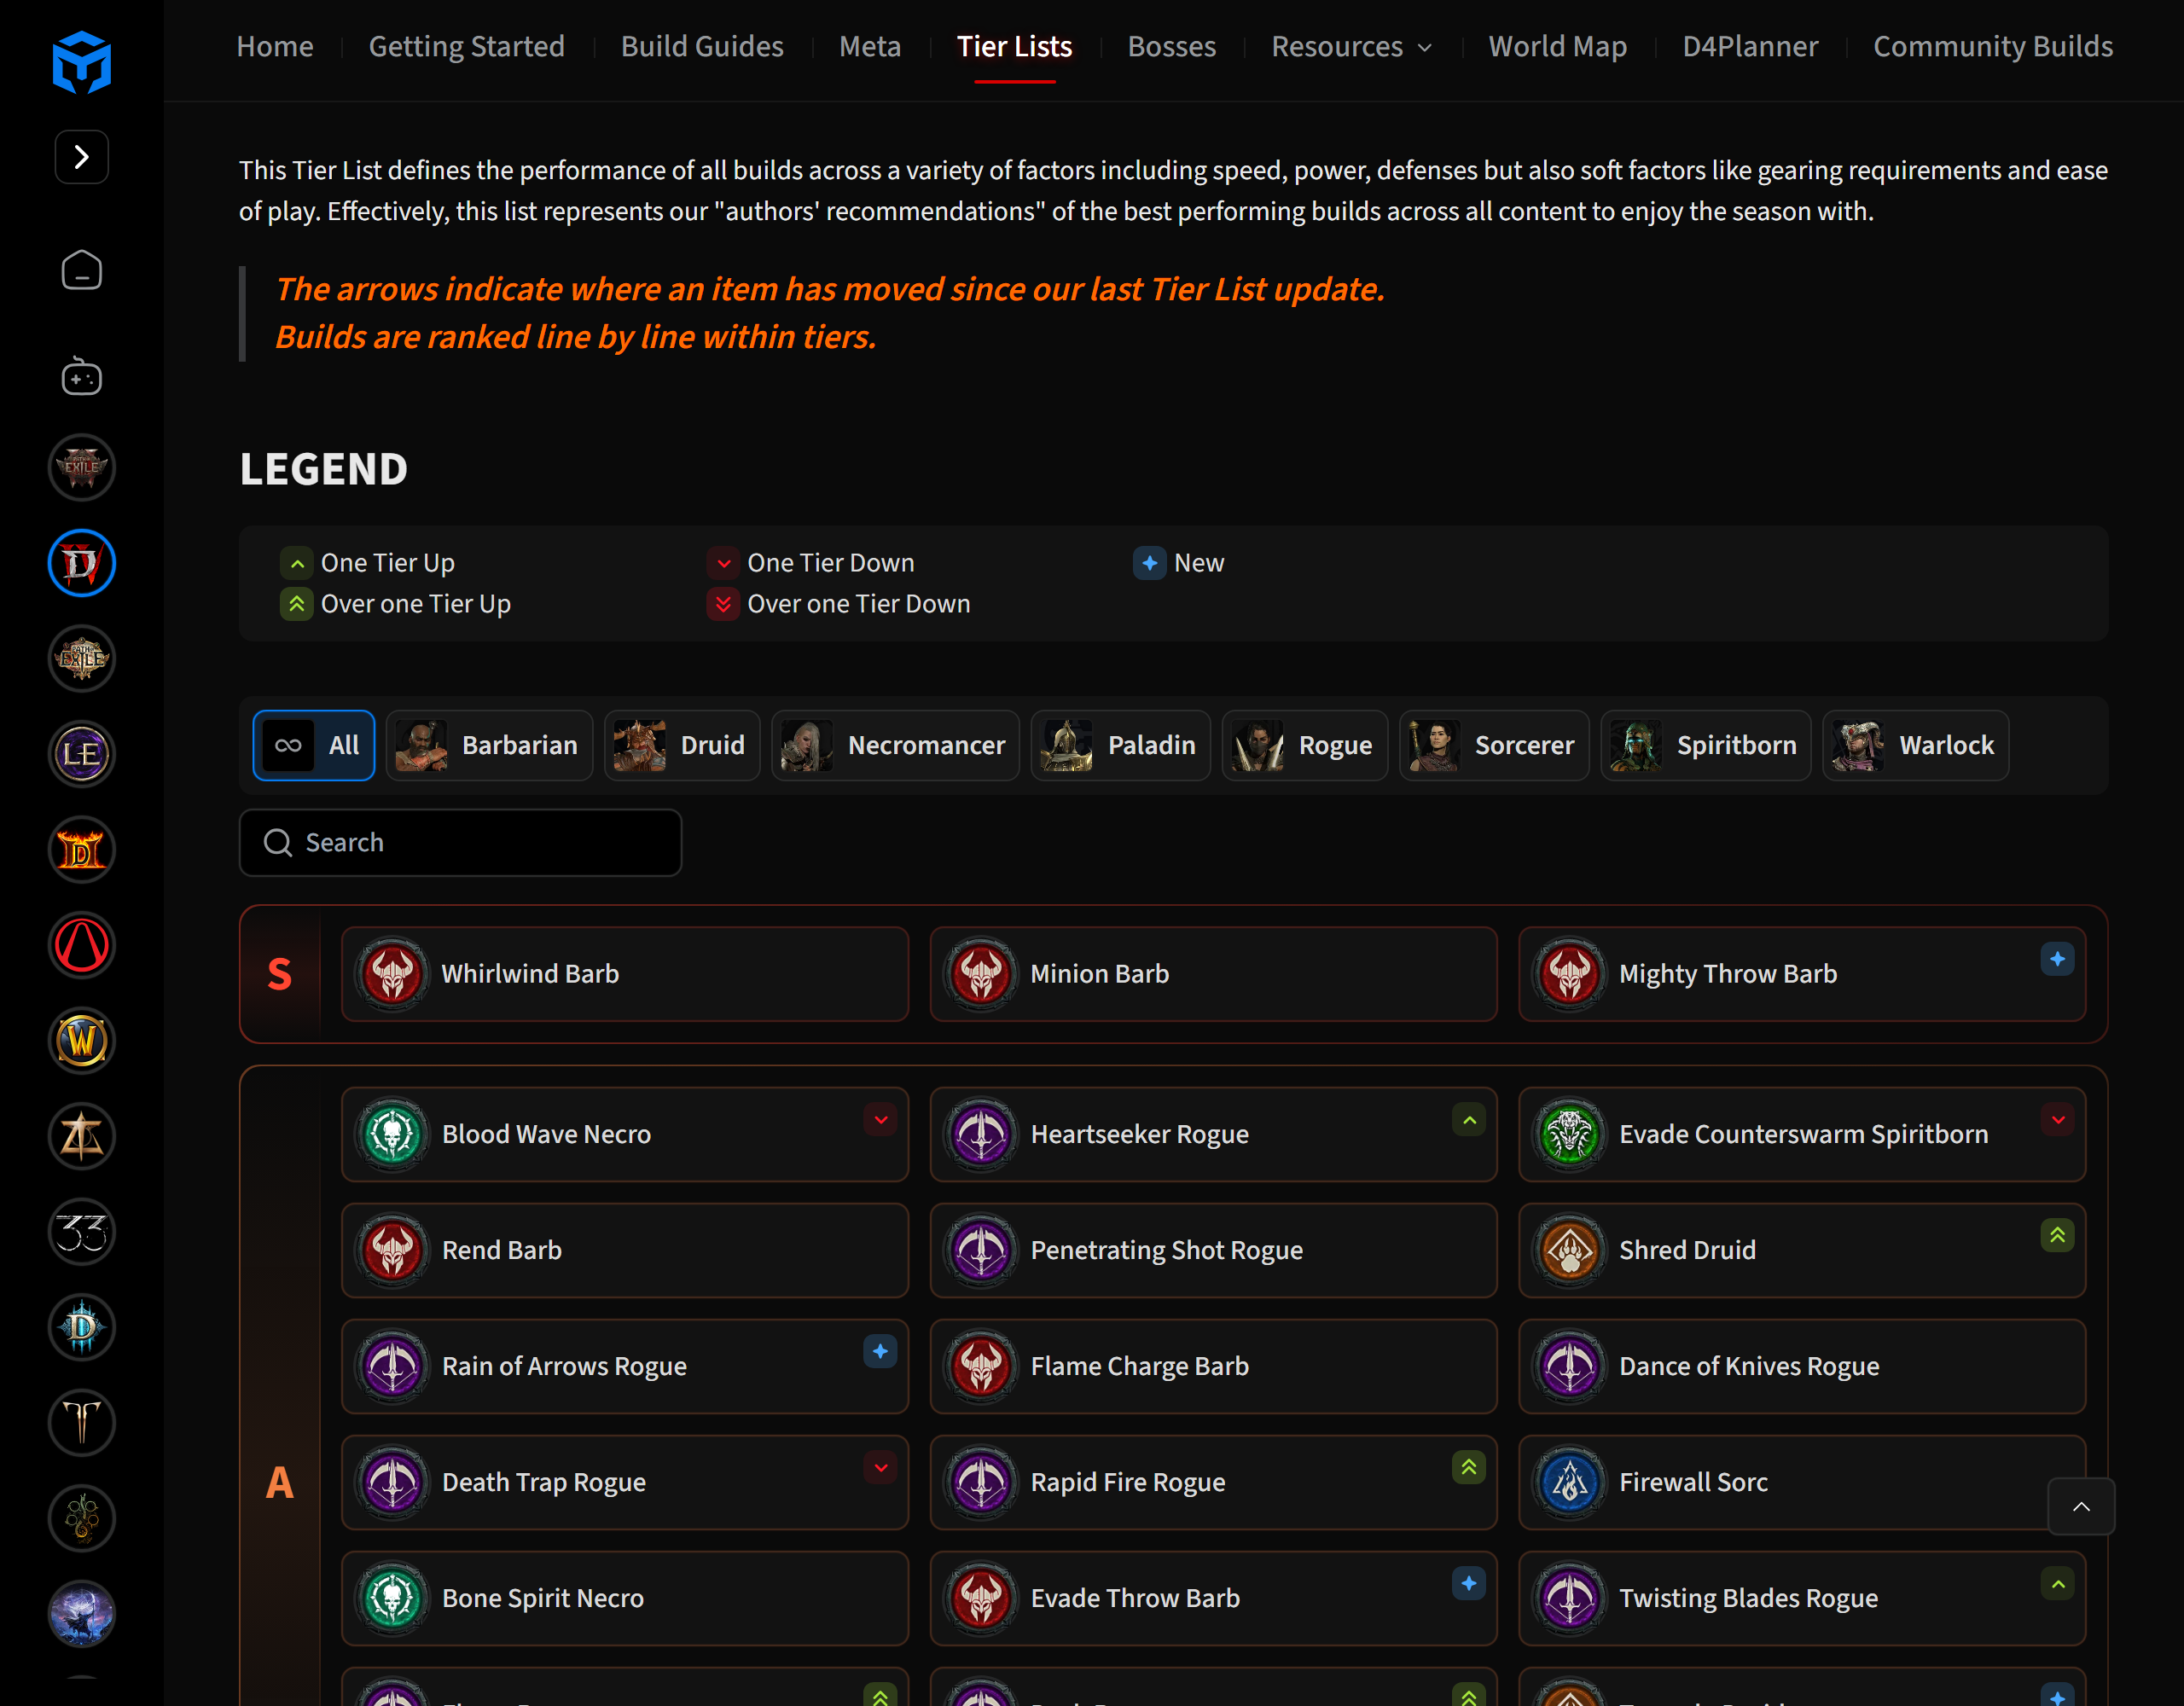Switch to Last Epoch (LE) icon
The height and width of the screenshot is (1706, 2184).
click(82, 754)
